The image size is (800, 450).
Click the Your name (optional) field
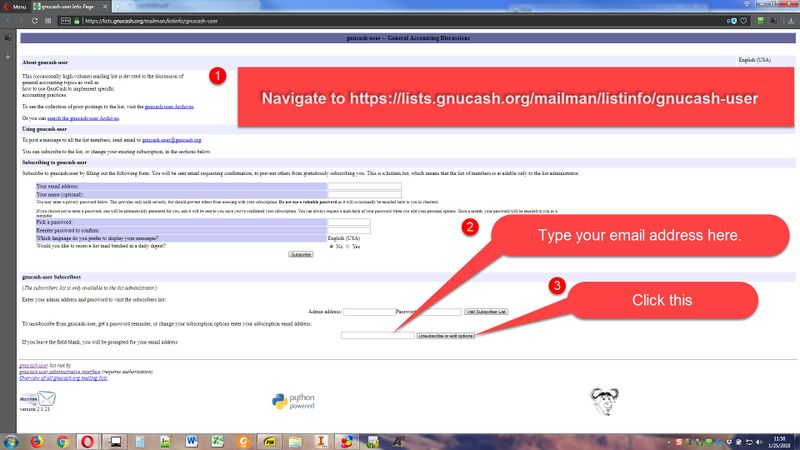coord(364,194)
